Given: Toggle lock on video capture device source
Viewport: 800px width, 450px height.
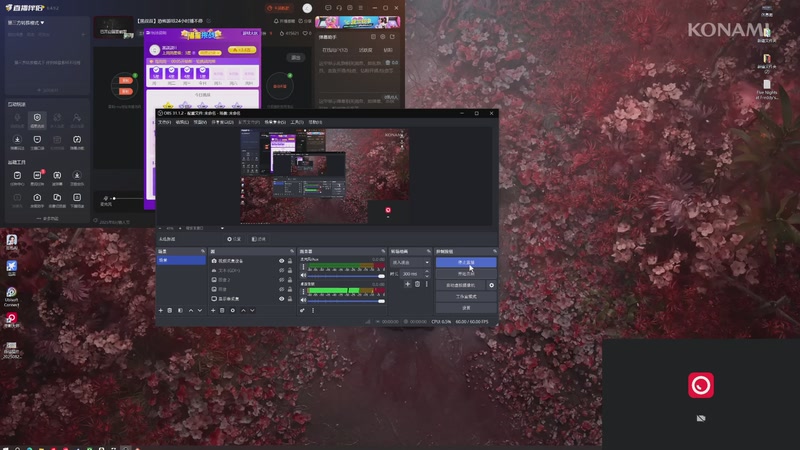Looking at the screenshot, I should click(x=290, y=261).
